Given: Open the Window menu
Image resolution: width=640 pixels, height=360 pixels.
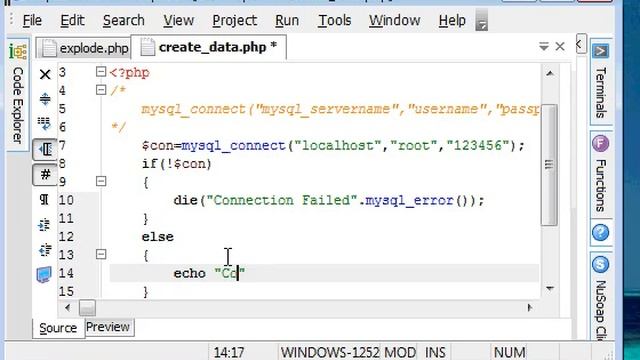Looking at the screenshot, I should click(x=394, y=20).
